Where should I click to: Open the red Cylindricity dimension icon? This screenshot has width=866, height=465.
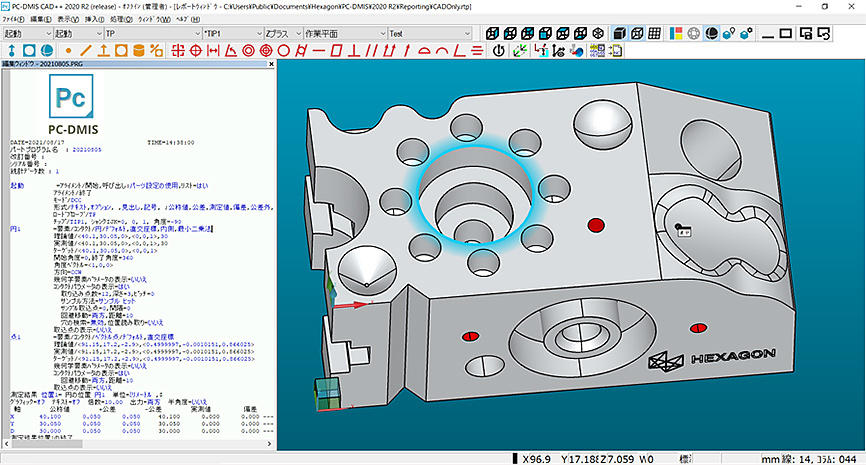(x=301, y=51)
